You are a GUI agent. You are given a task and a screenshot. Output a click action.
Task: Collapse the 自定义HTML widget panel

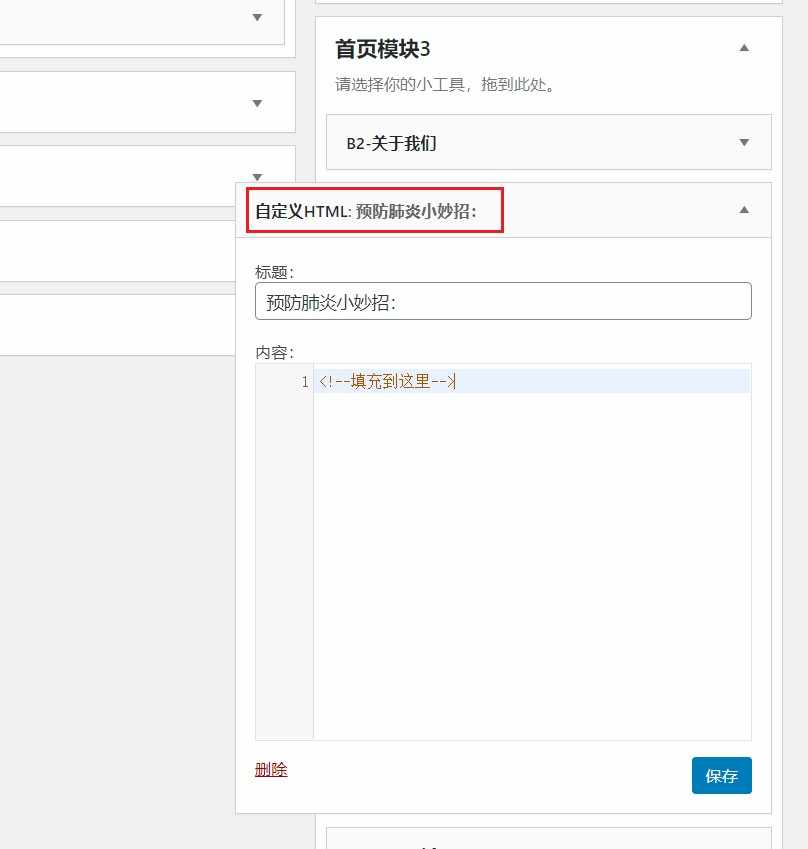point(743,210)
